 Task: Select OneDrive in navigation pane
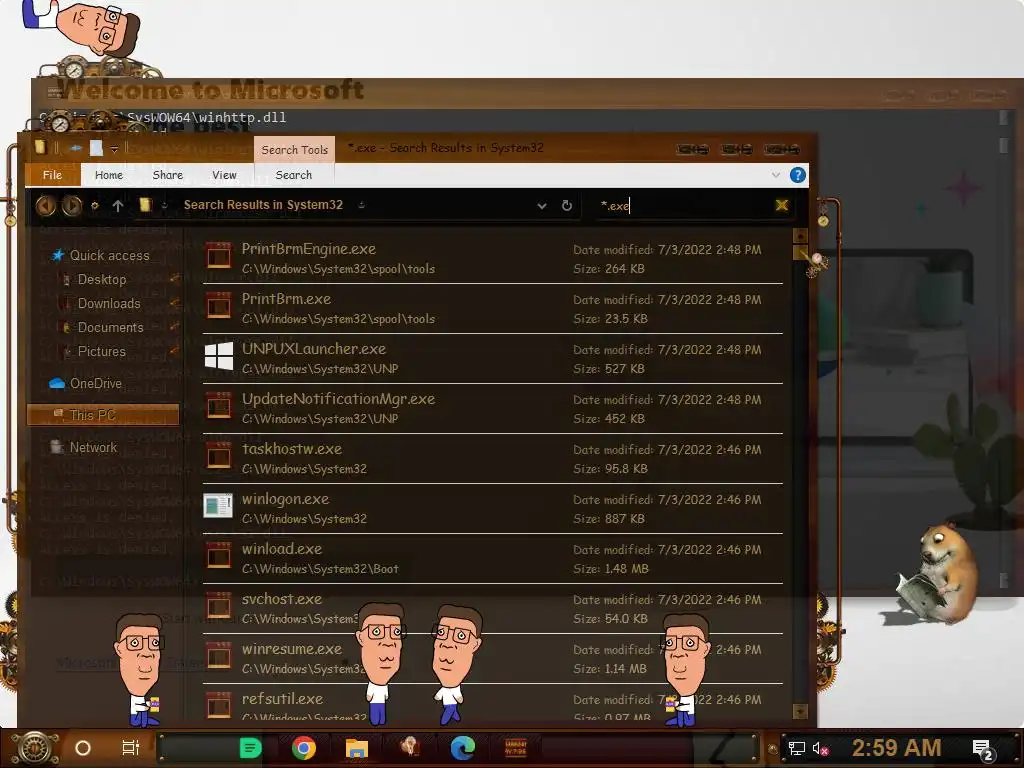pyautogui.click(x=95, y=383)
